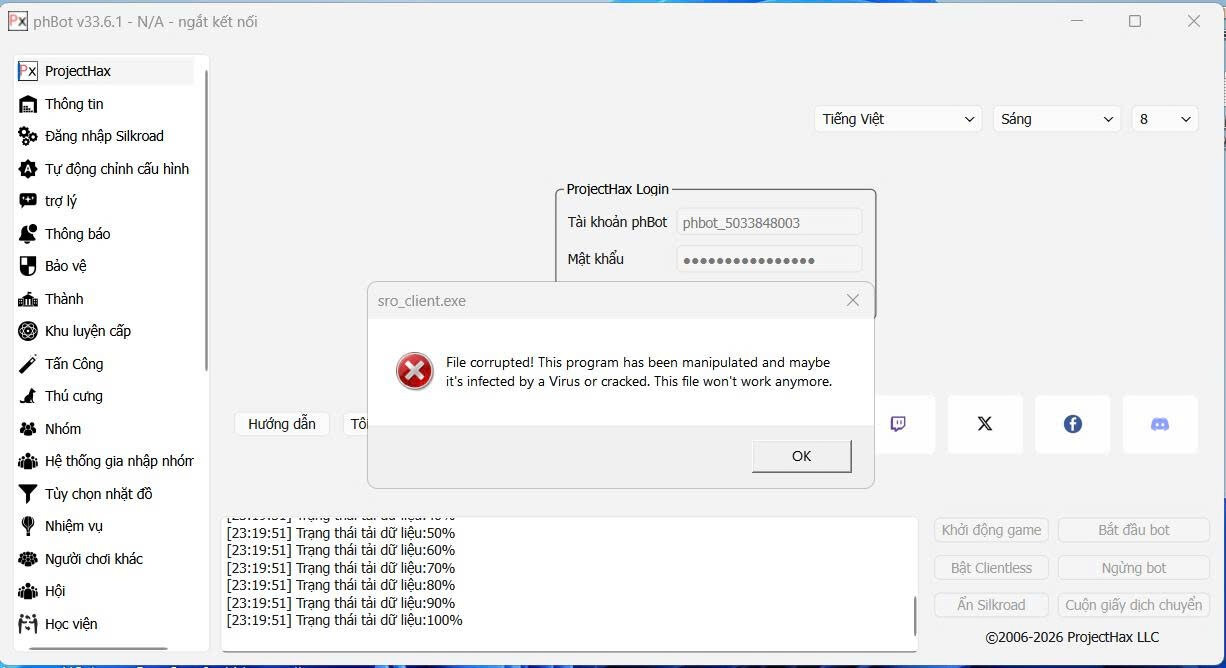This screenshot has height=668, width=1226.
Task: Click the Bắt đầu bot button
Action: [1134, 530]
